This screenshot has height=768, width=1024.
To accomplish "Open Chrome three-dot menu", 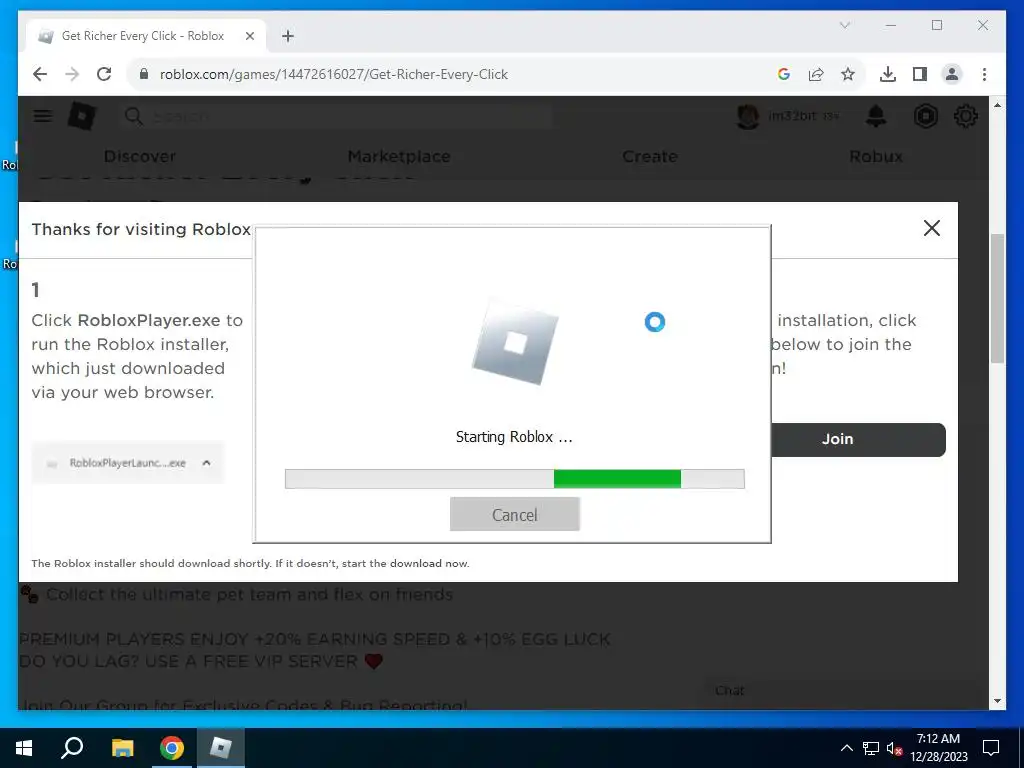I will [x=984, y=74].
